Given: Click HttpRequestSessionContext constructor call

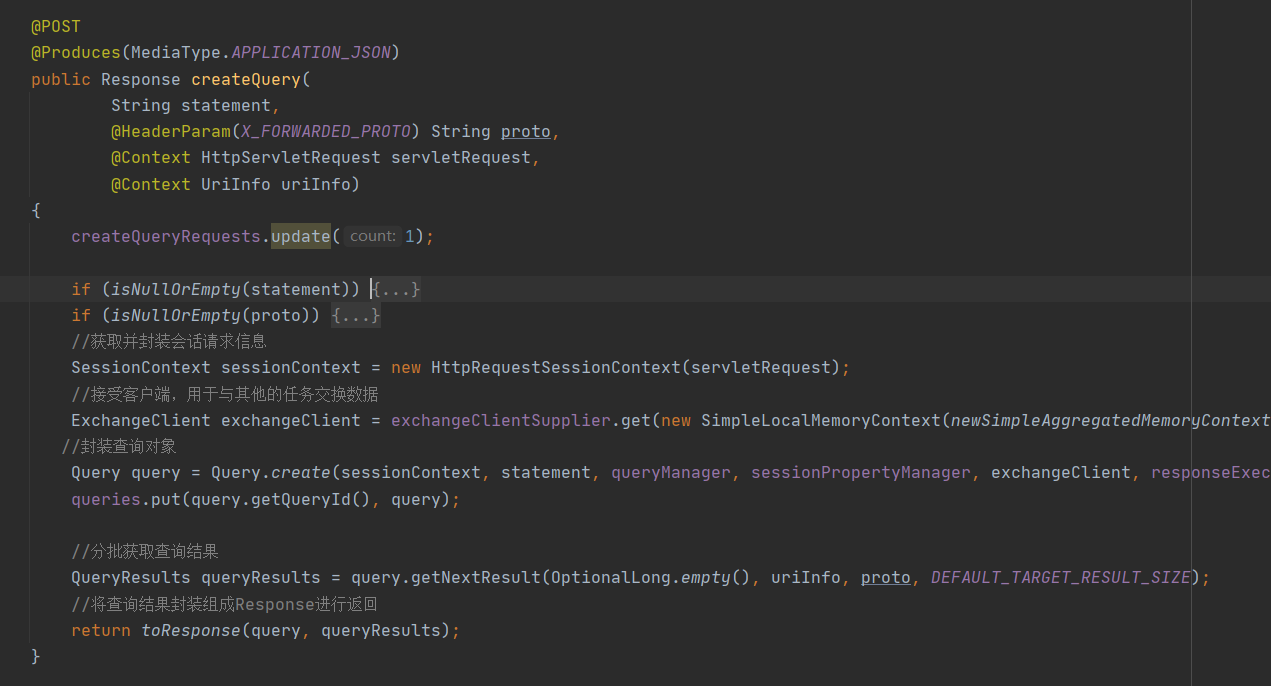Looking at the screenshot, I should (556, 368).
